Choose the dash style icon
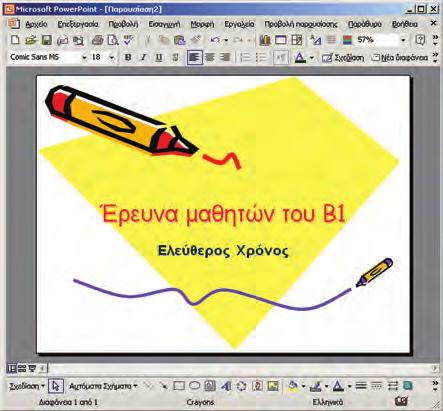 click(x=377, y=386)
